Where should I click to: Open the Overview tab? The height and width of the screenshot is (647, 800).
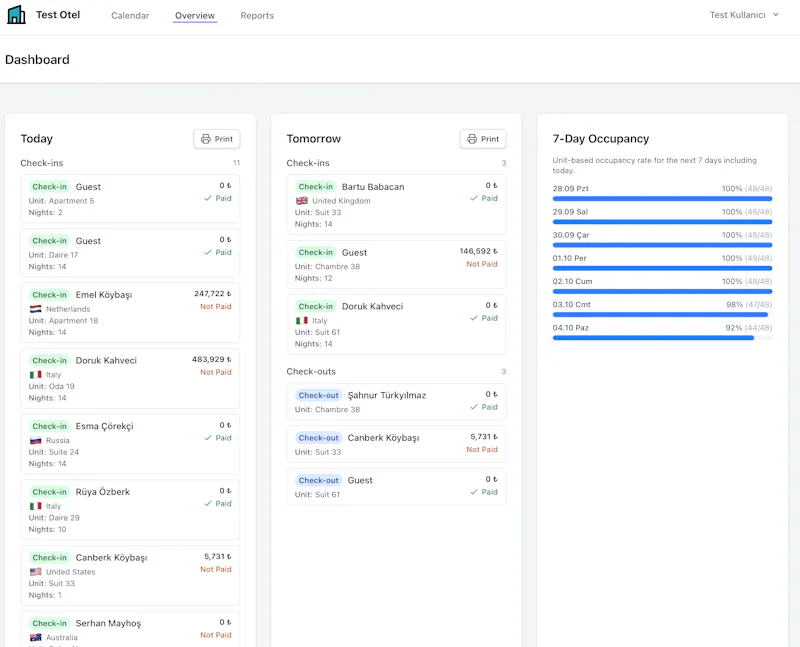coord(195,16)
